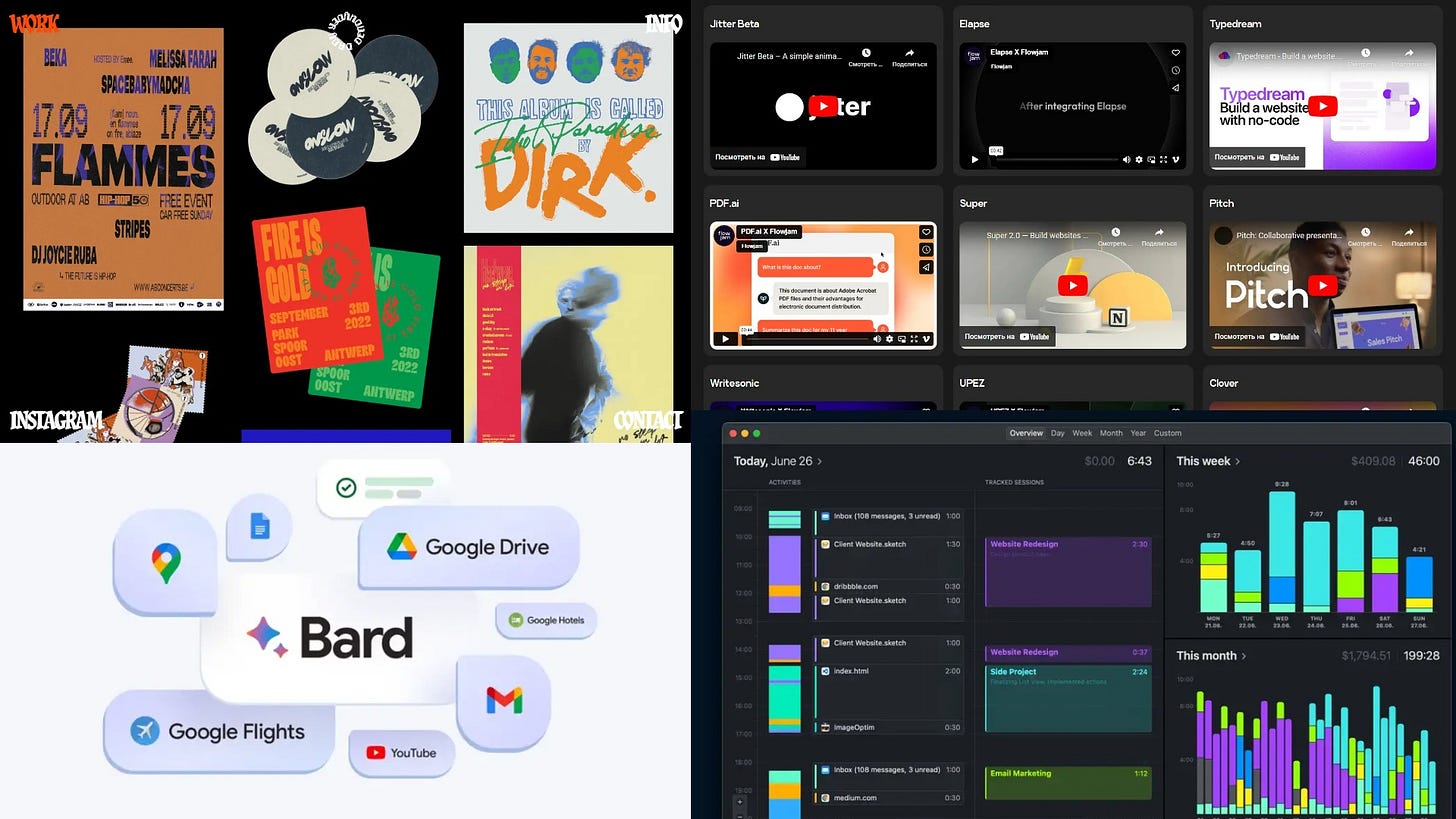Click watch later clock on Jitter Beta video
The width and height of the screenshot is (1456, 819).
(866, 53)
